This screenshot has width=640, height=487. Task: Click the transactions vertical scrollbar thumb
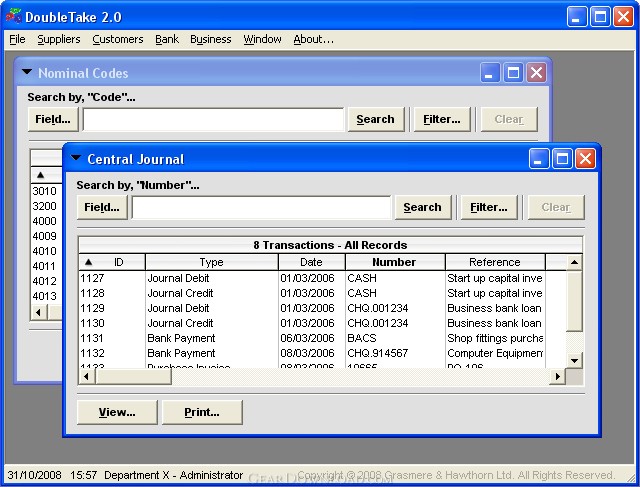(x=574, y=302)
